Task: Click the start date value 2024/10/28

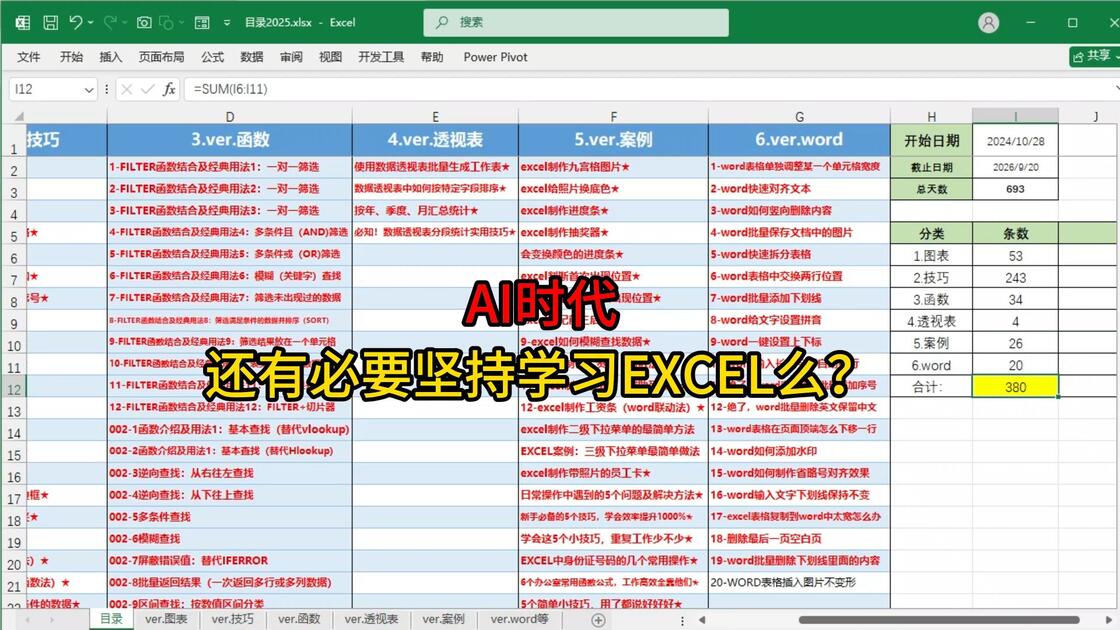Action: coord(1015,141)
